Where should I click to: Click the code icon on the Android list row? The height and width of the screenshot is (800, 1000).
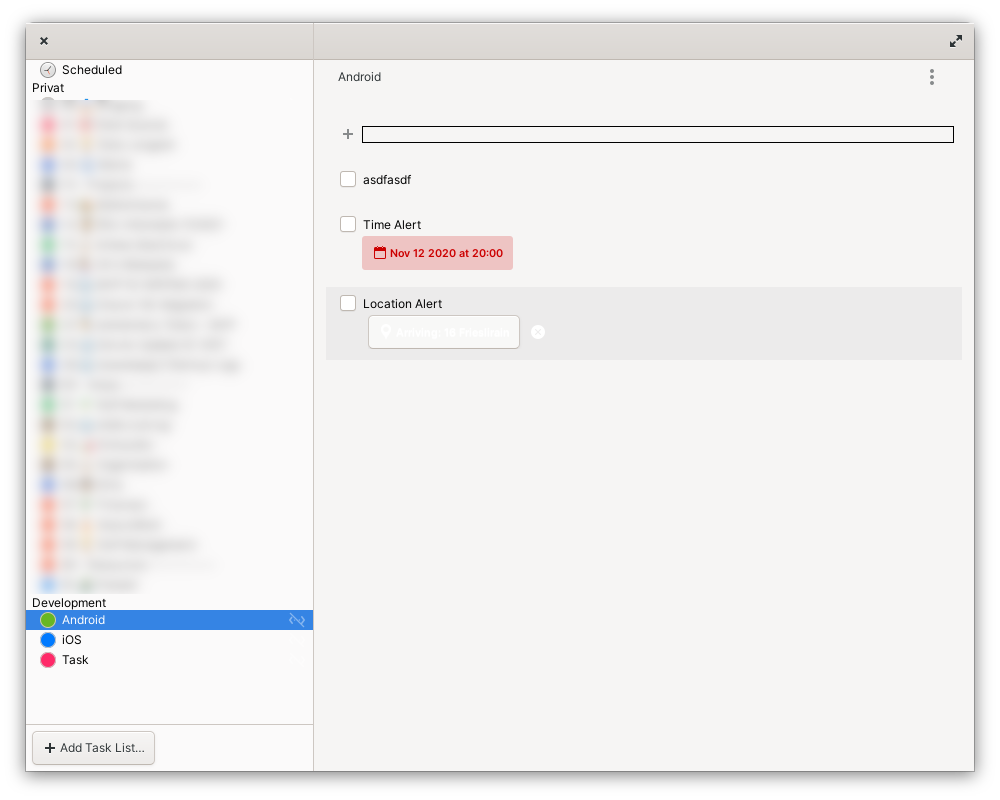coord(297,619)
